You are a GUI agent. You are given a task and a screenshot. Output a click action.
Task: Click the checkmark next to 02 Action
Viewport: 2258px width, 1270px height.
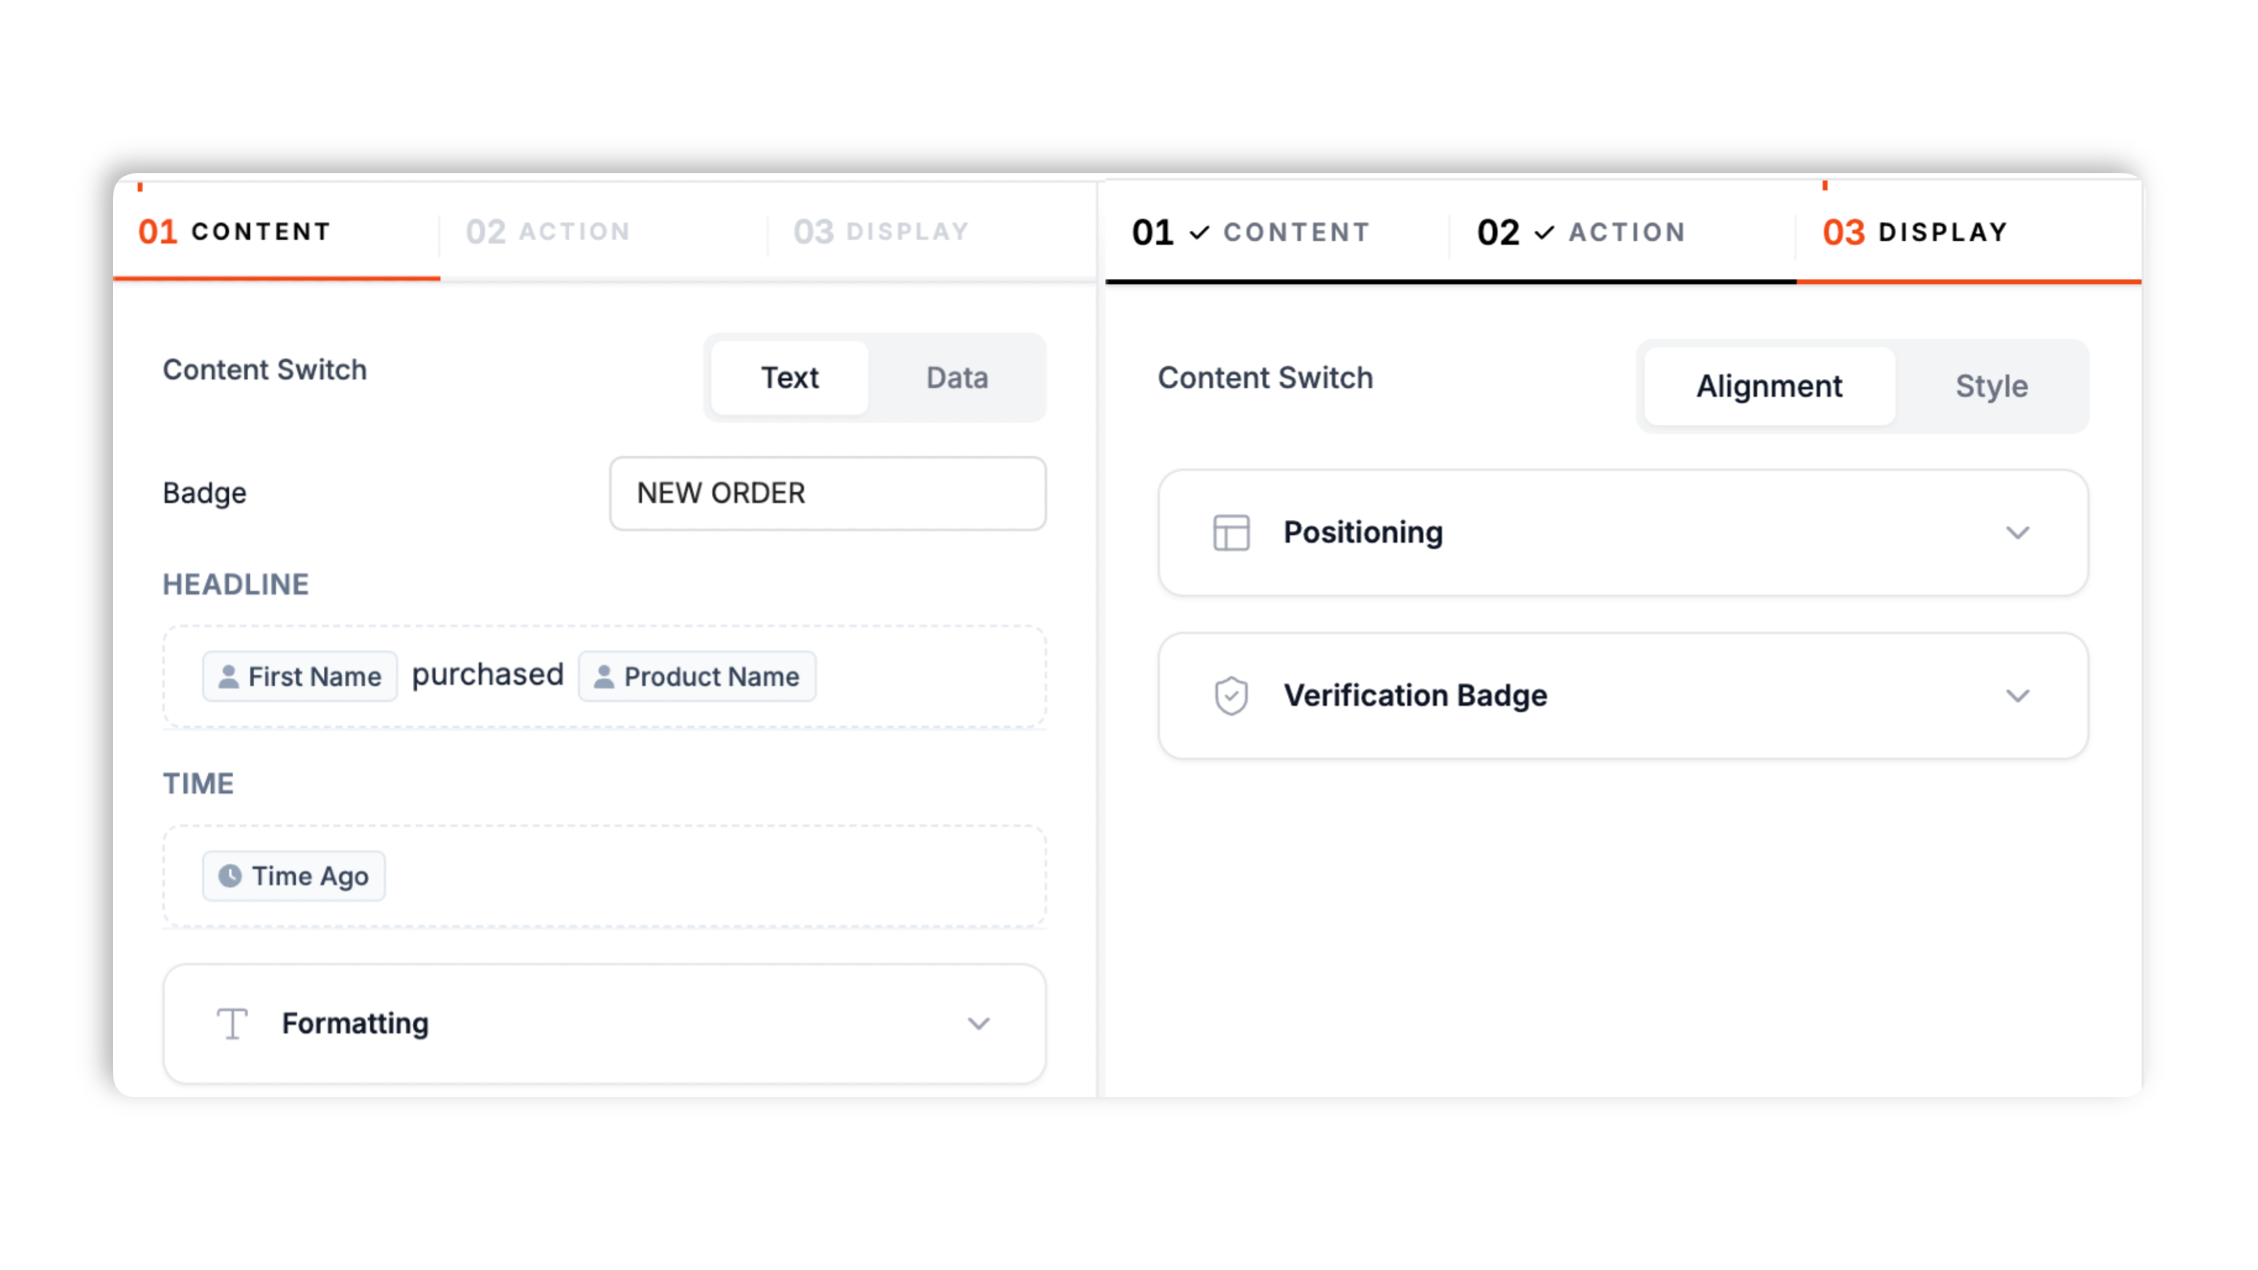[1544, 233]
